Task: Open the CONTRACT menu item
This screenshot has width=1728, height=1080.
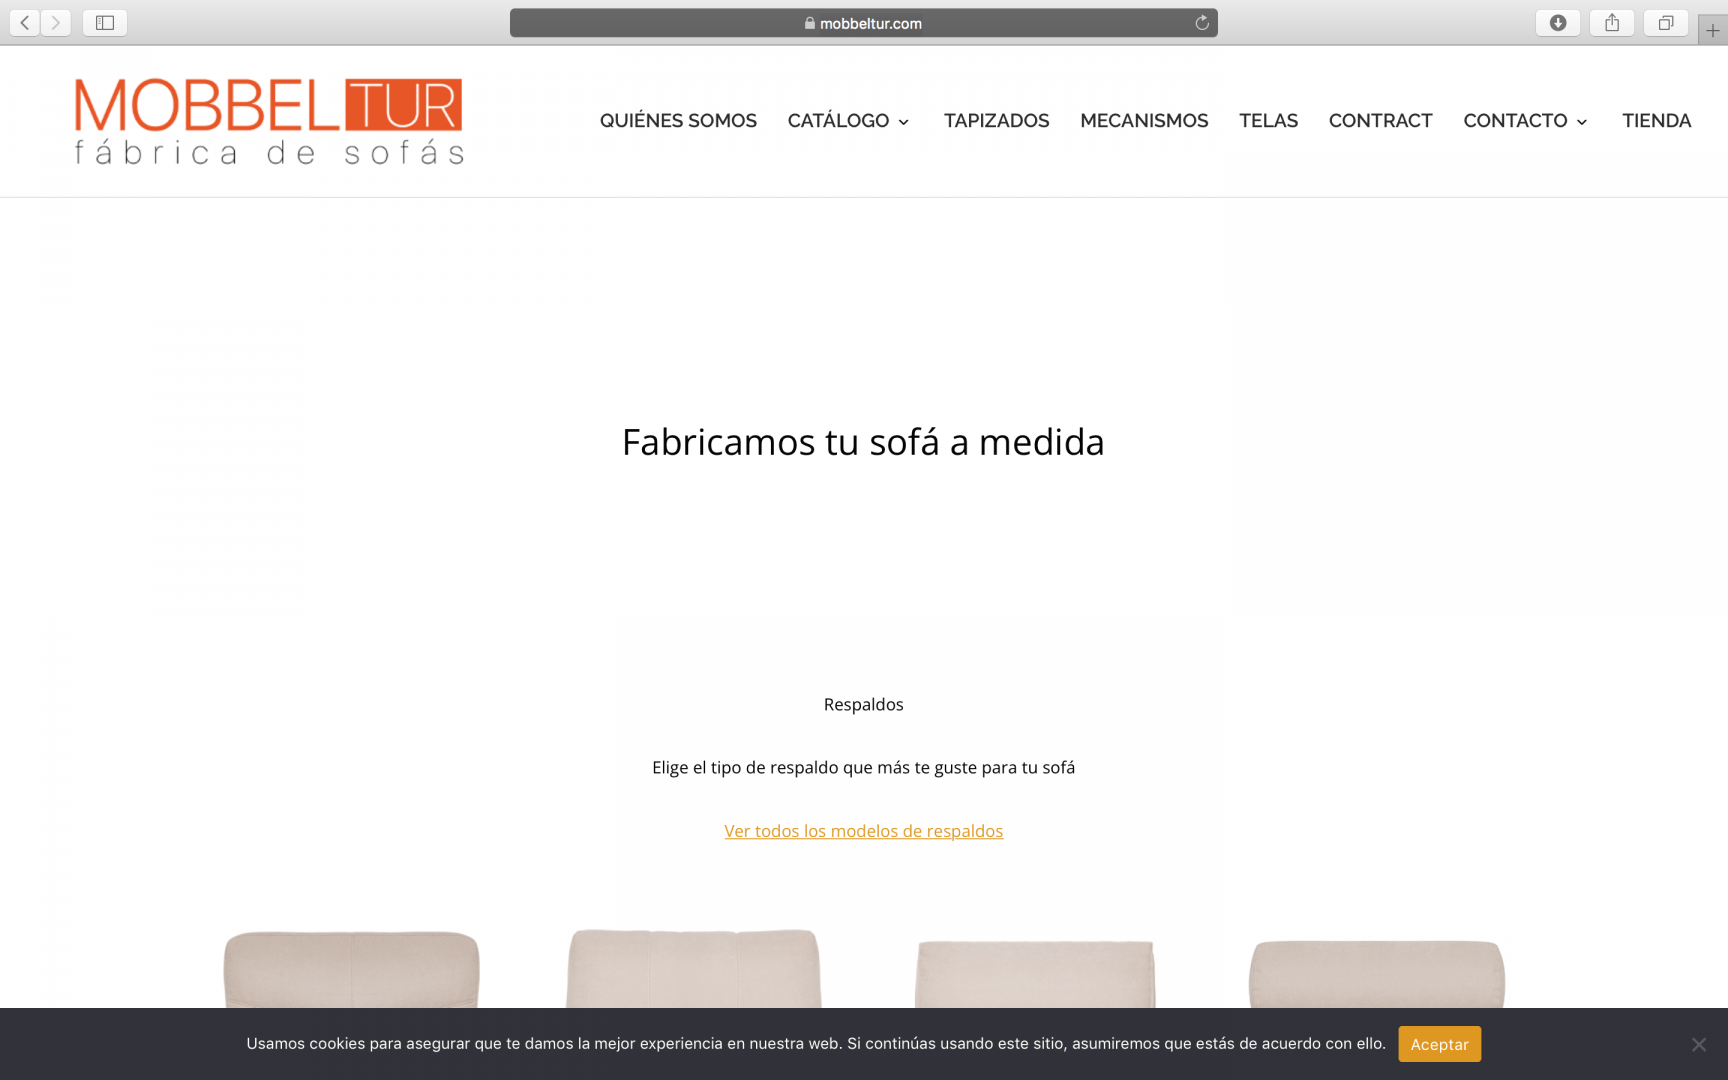Action: 1381,121
